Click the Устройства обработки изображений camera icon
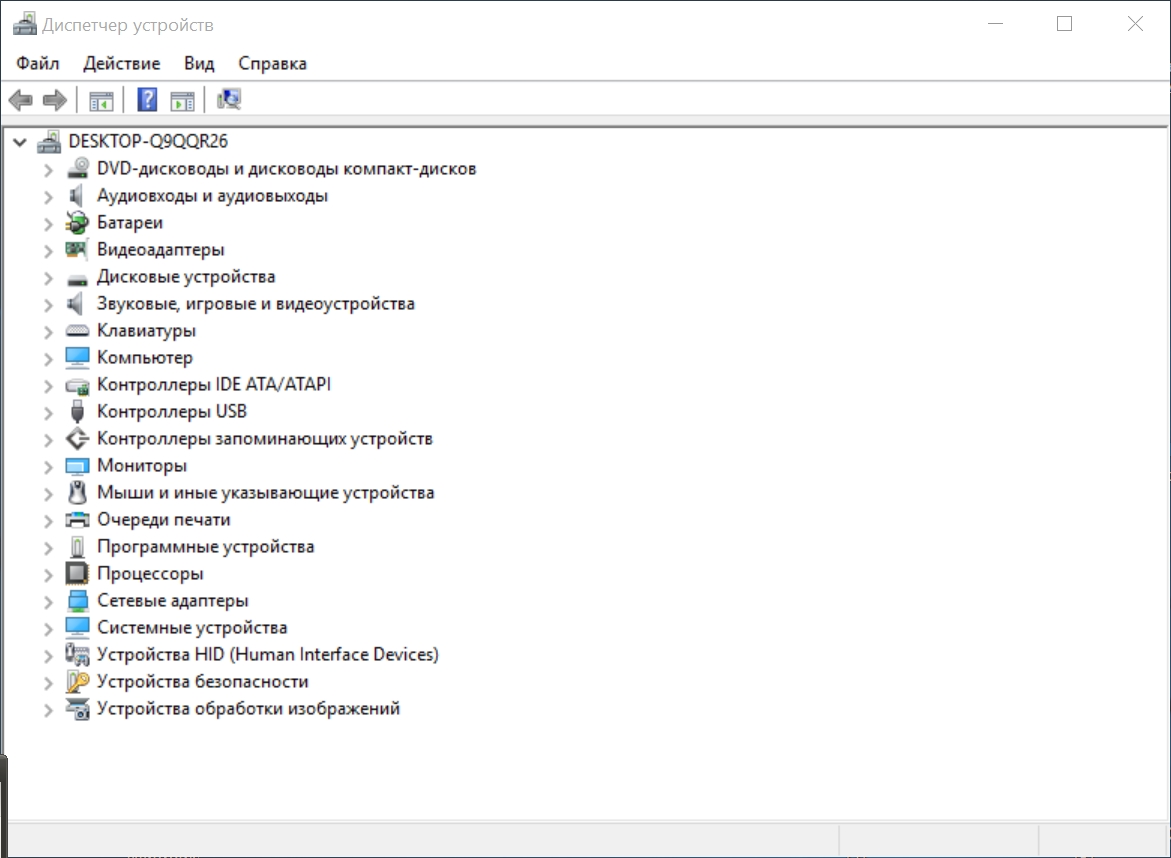The height and width of the screenshot is (858, 1171). click(x=77, y=709)
